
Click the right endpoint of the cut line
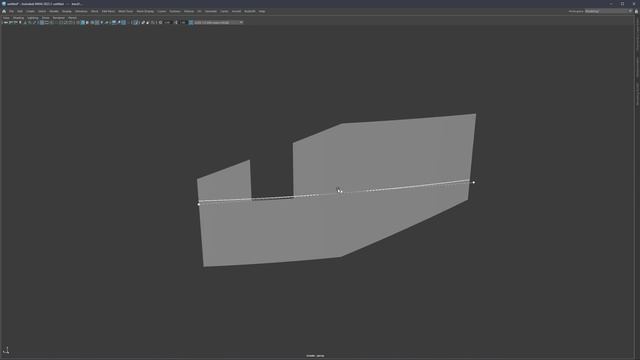473,182
